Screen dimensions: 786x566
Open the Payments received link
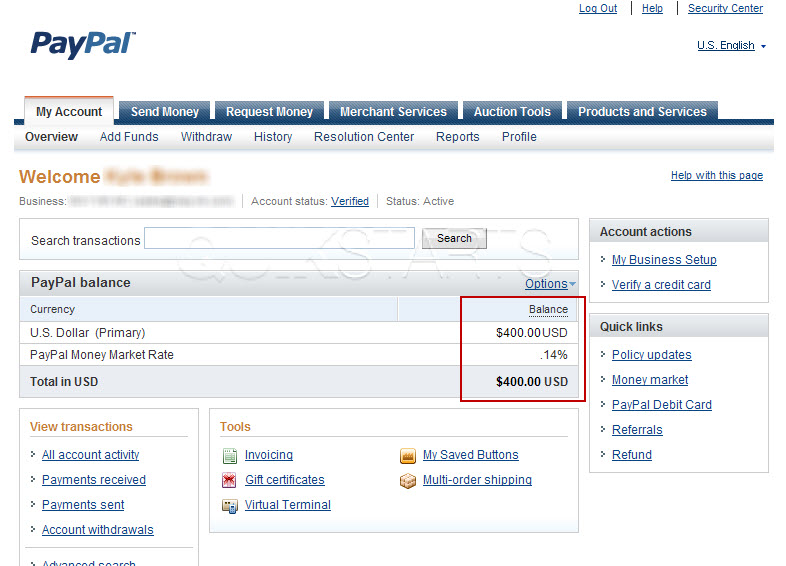coord(94,480)
